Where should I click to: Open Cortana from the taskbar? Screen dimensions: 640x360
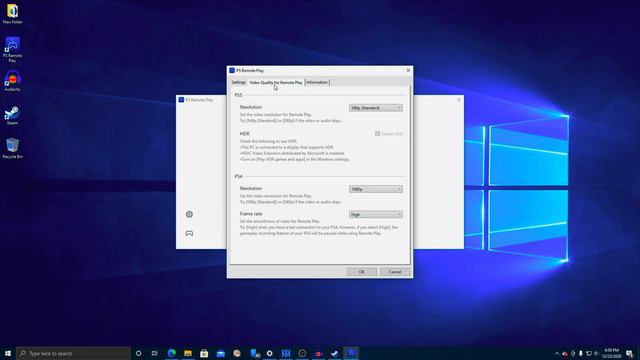pos(138,353)
